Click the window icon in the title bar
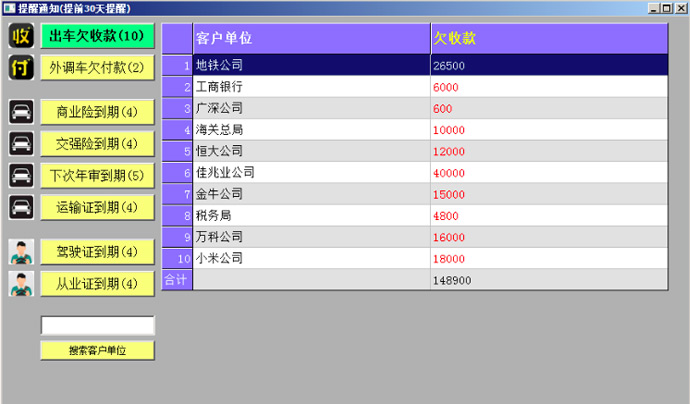This screenshot has height=404, width=690. click(9, 8)
